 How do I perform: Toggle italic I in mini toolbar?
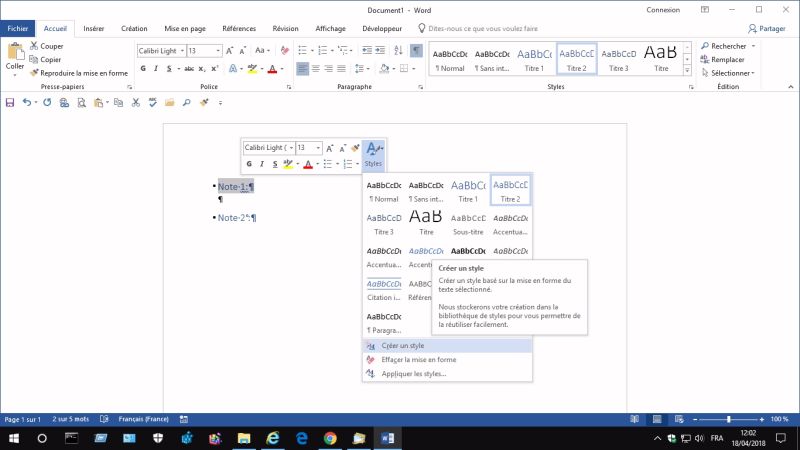click(262, 164)
